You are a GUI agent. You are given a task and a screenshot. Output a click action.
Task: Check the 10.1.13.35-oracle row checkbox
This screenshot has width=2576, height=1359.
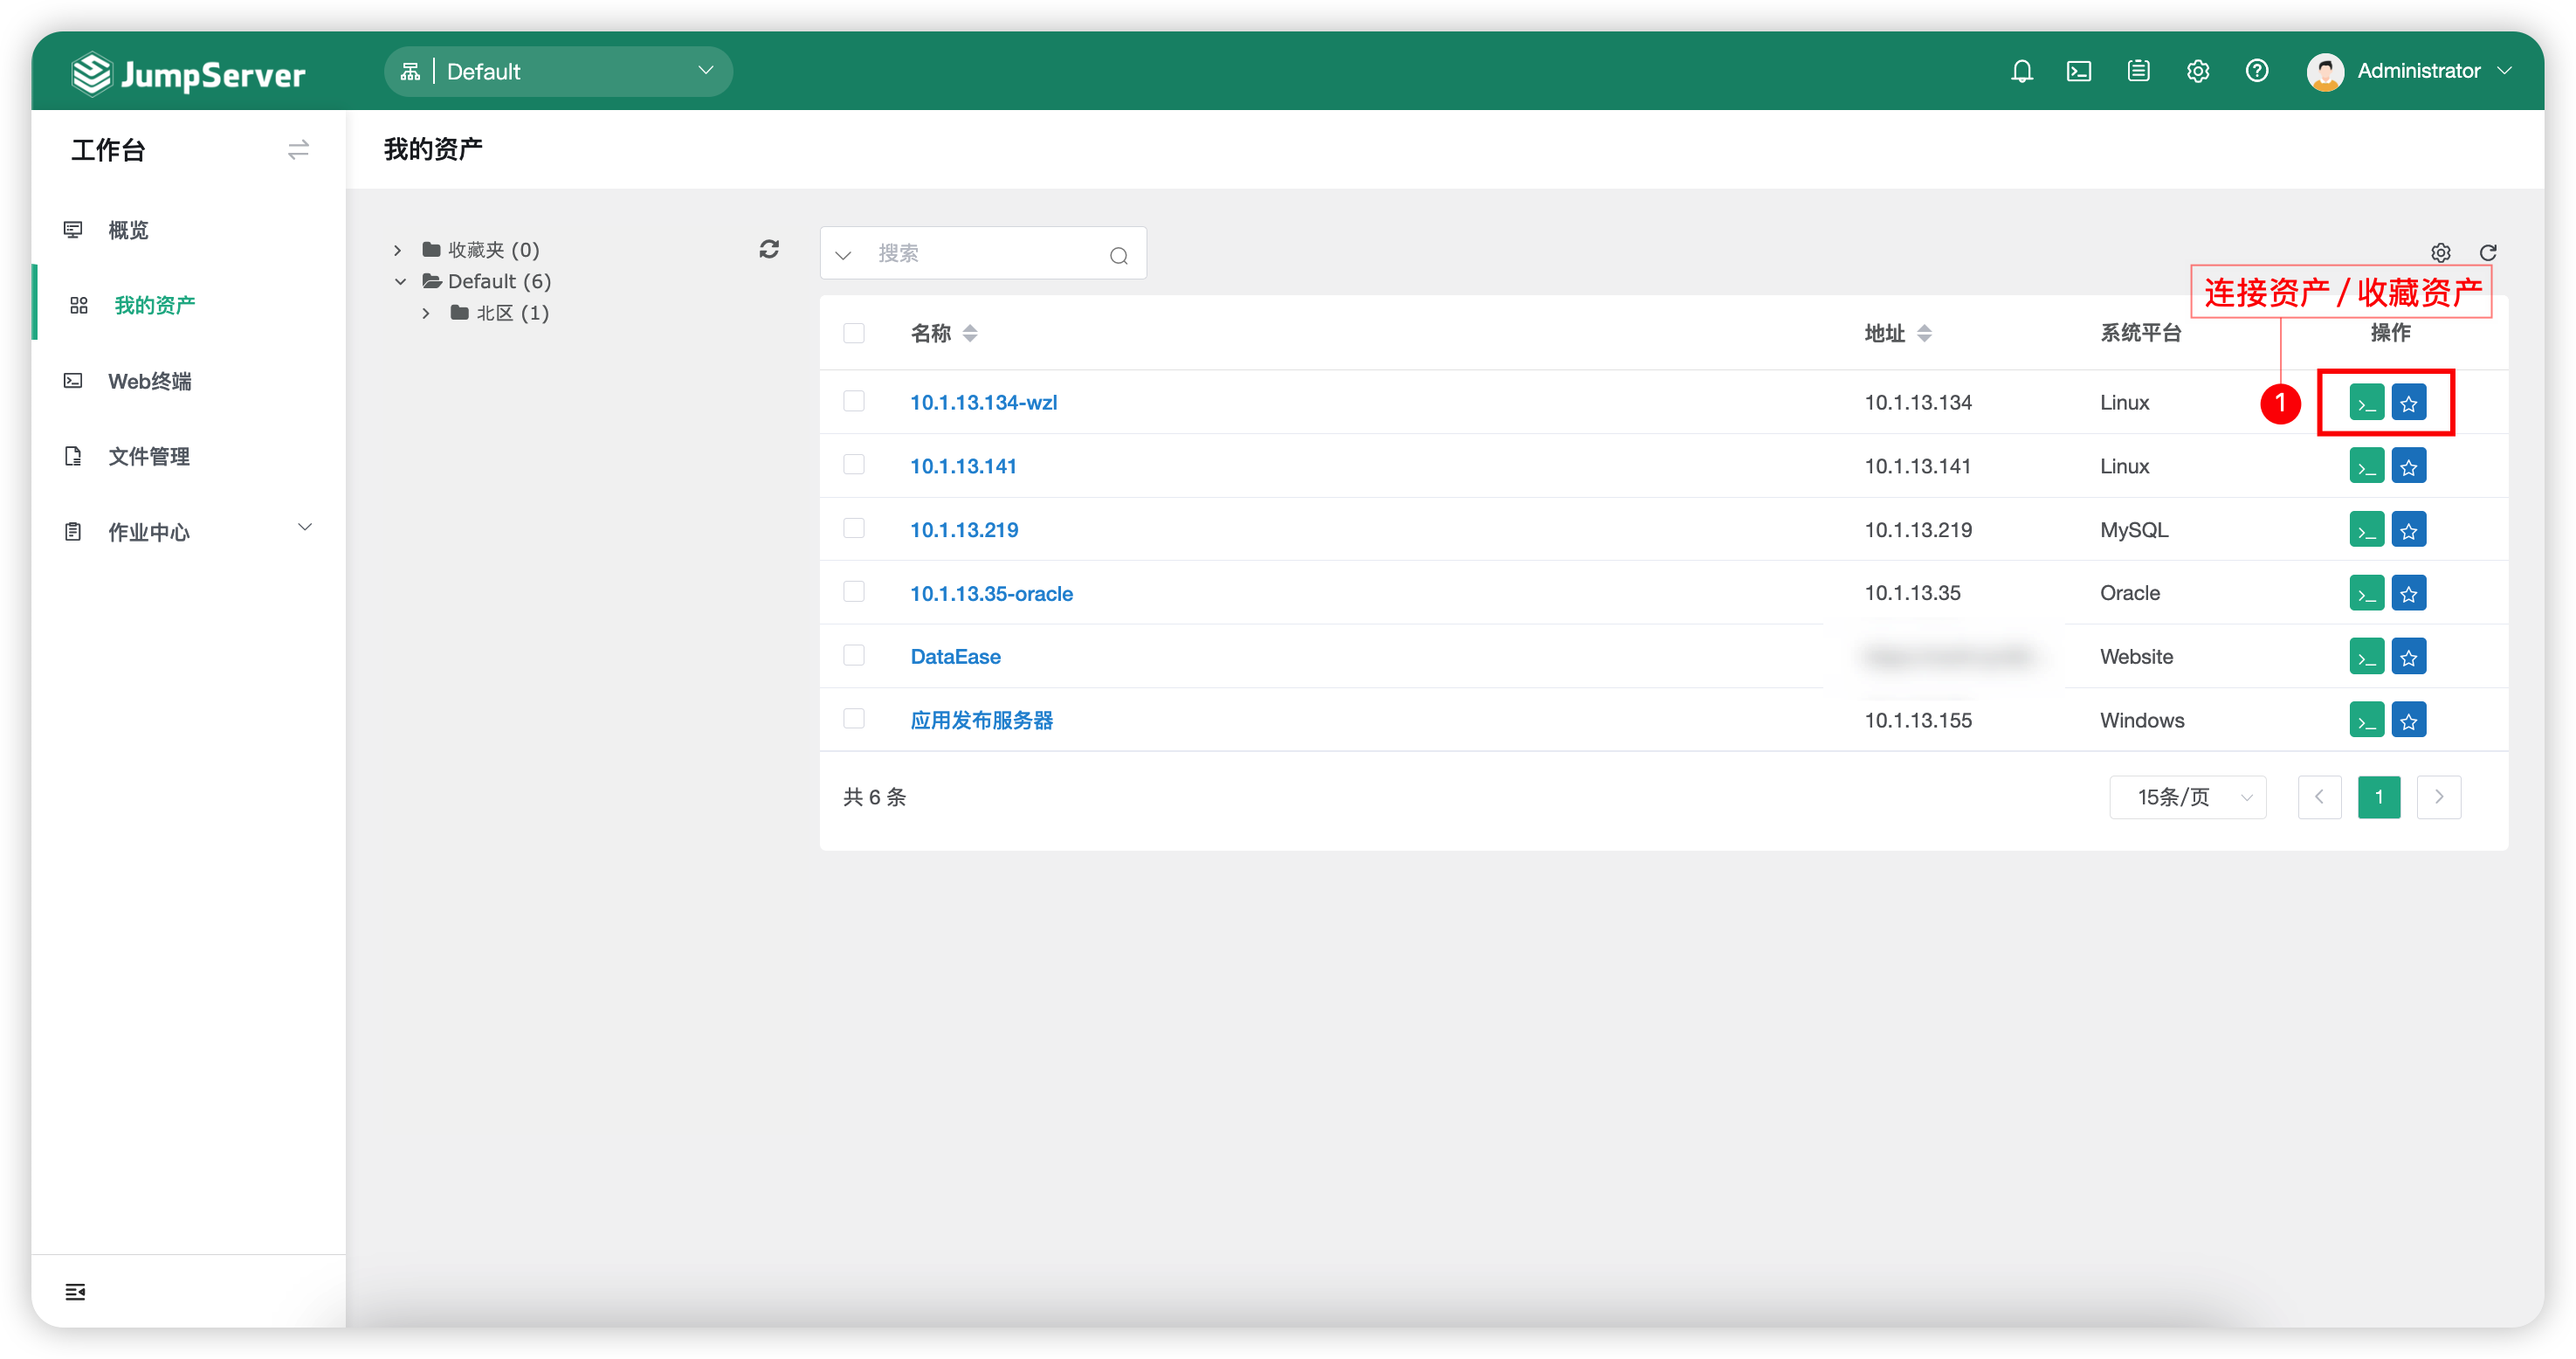(x=853, y=592)
